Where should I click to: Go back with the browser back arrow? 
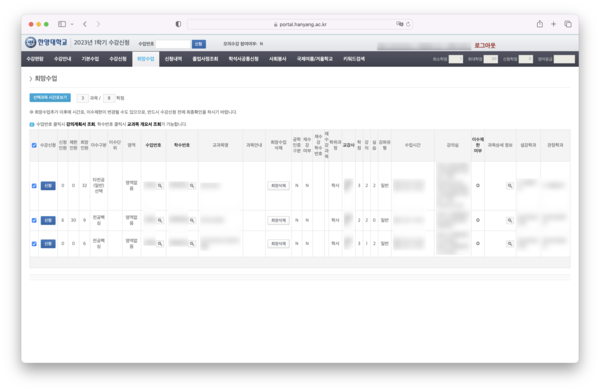coord(85,24)
